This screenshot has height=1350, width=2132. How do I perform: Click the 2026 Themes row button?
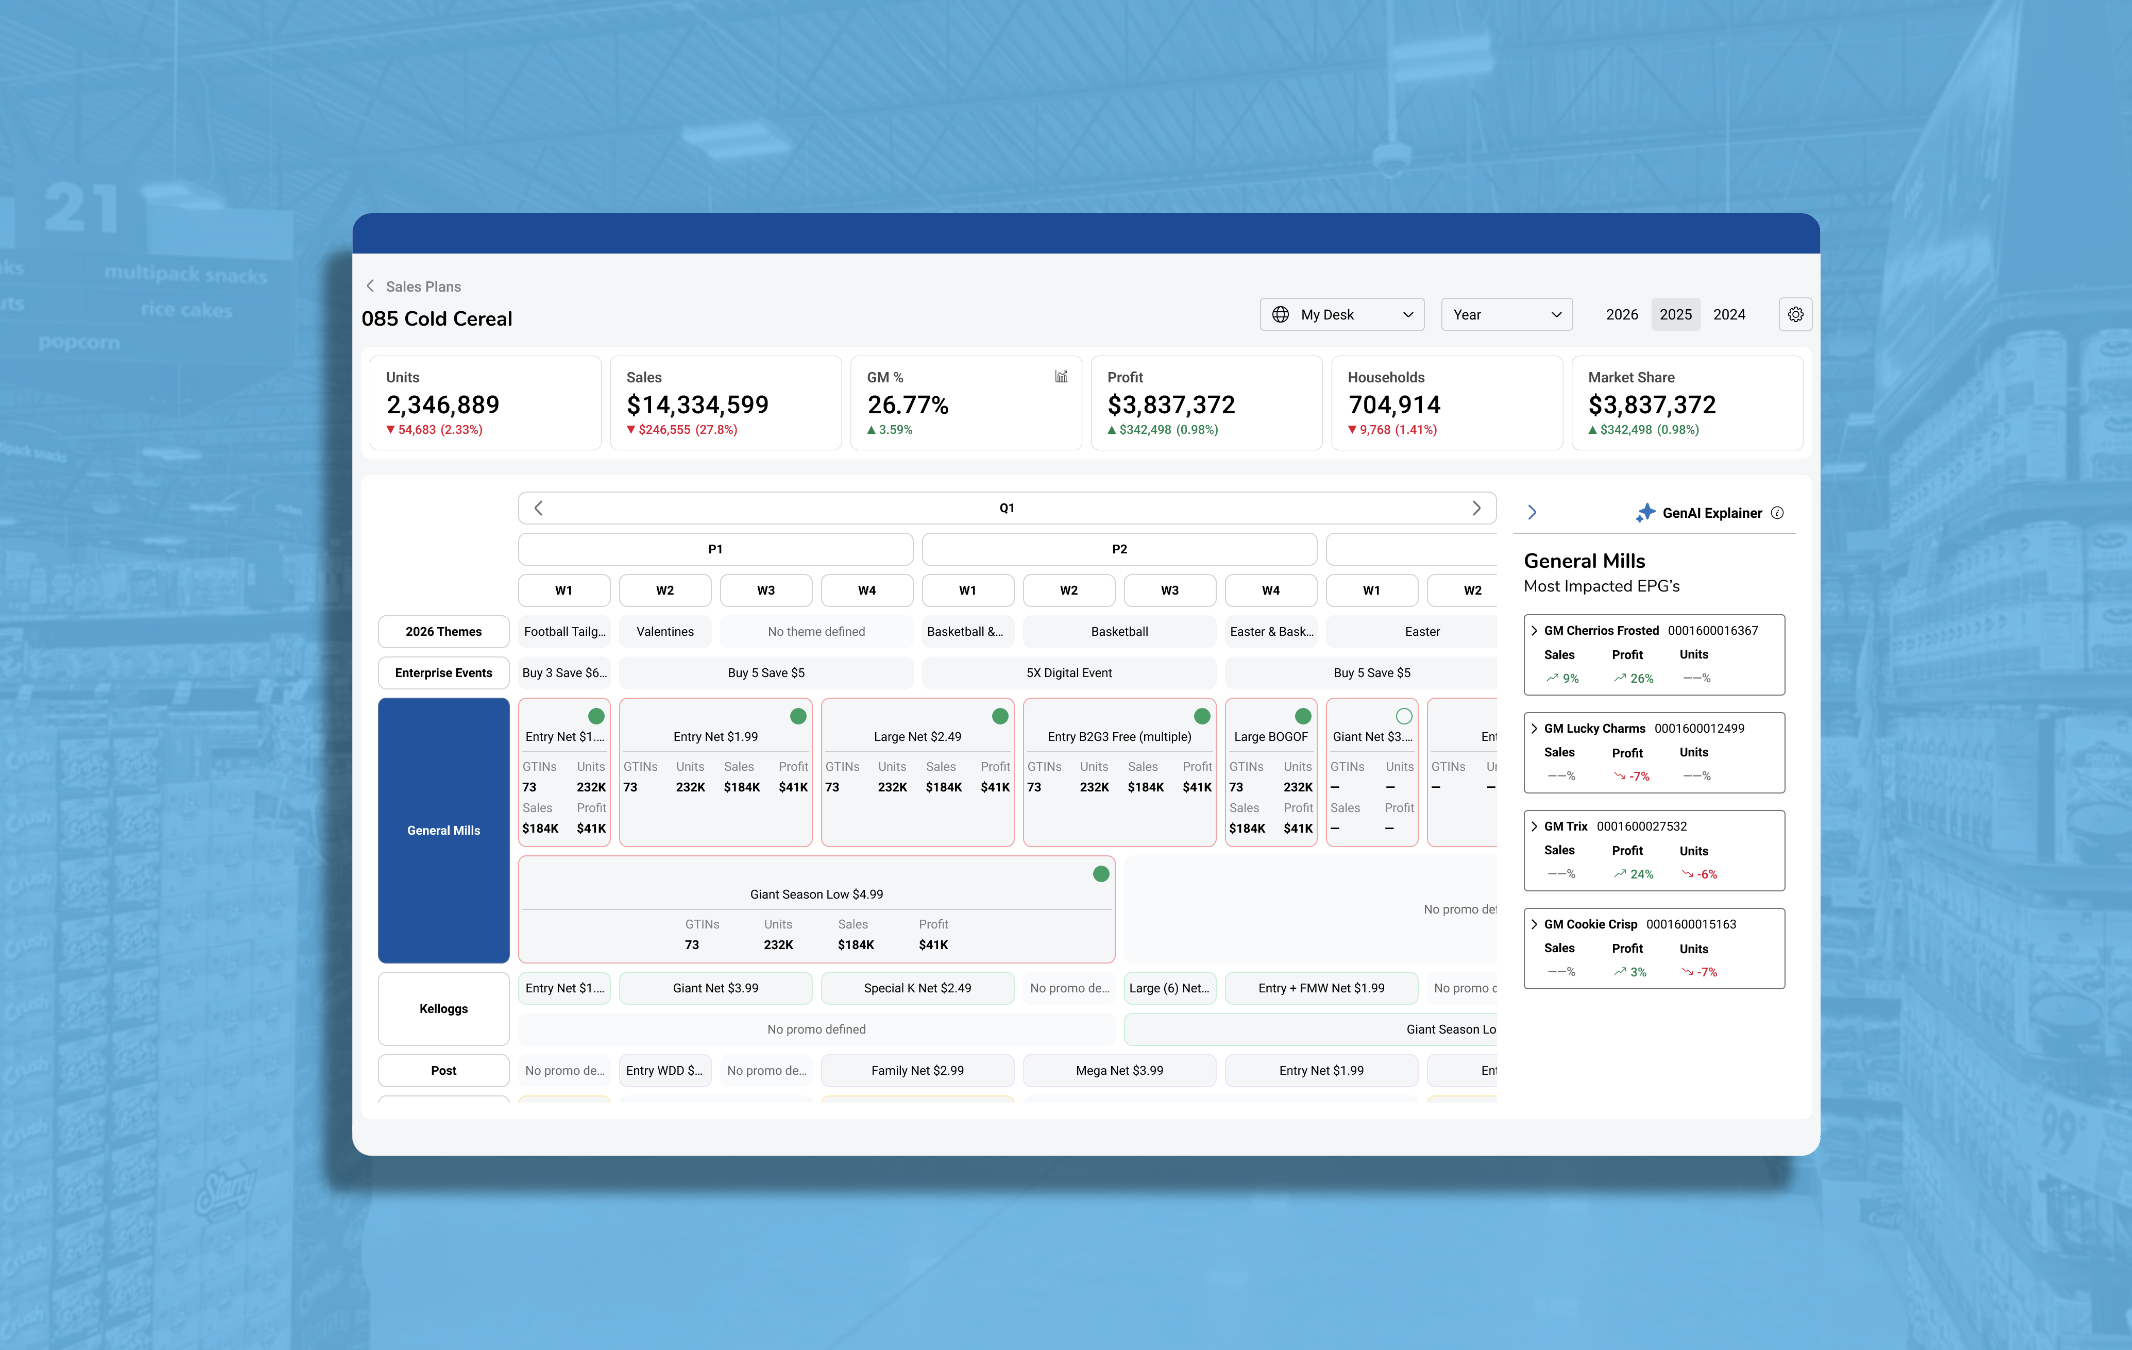pyautogui.click(x=443, y=632)
